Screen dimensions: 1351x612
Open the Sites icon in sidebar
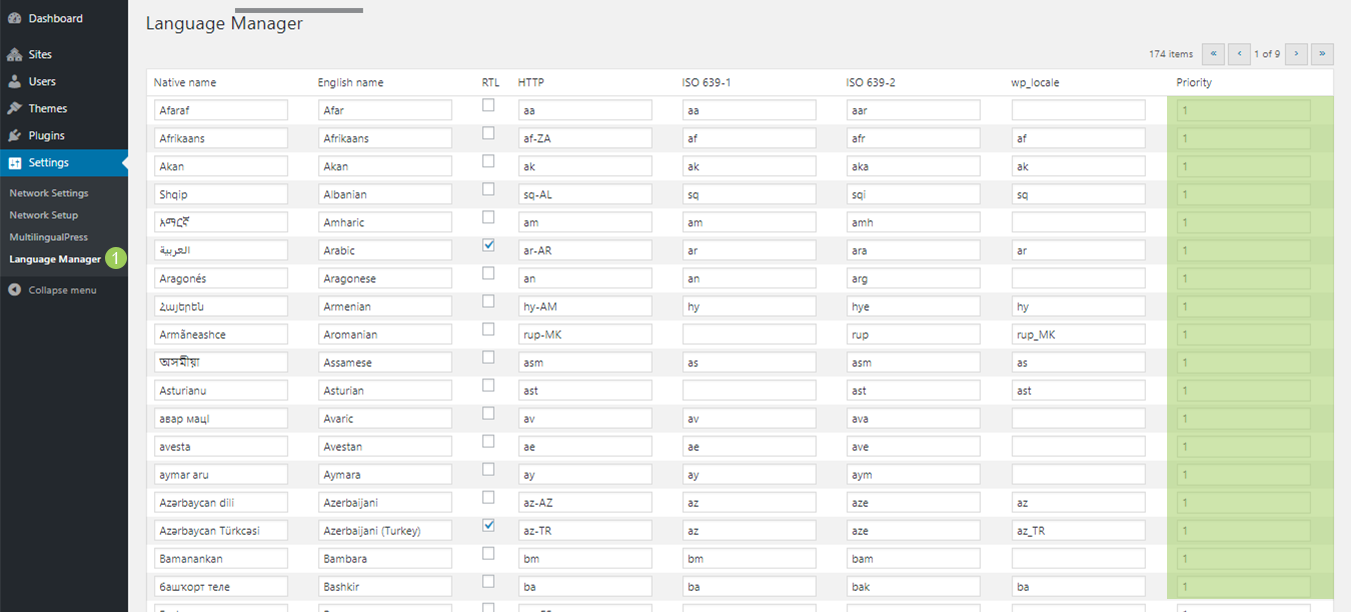click(x=14, y=54)
